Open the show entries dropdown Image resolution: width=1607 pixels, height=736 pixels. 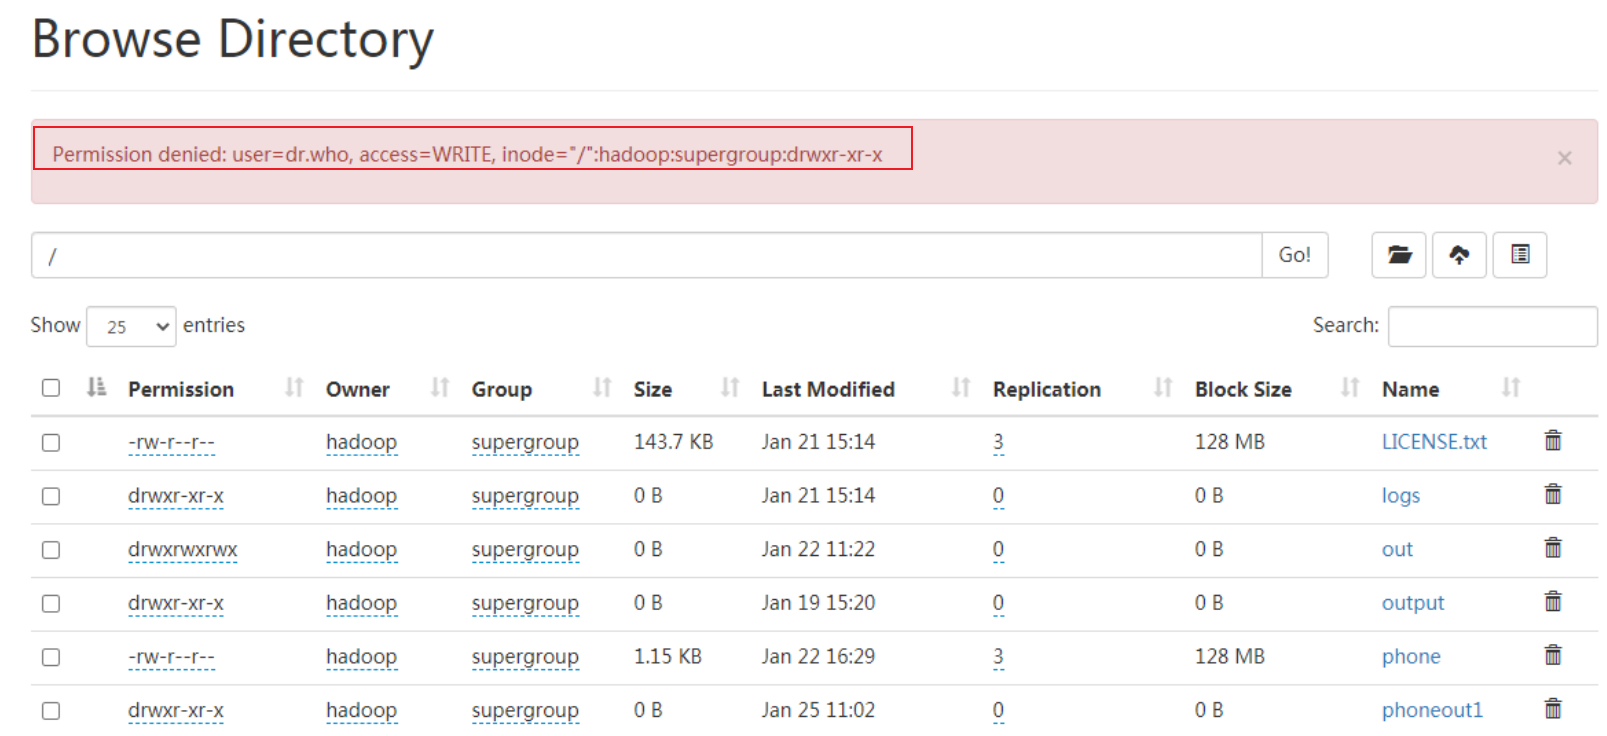[x=131, y=327]
